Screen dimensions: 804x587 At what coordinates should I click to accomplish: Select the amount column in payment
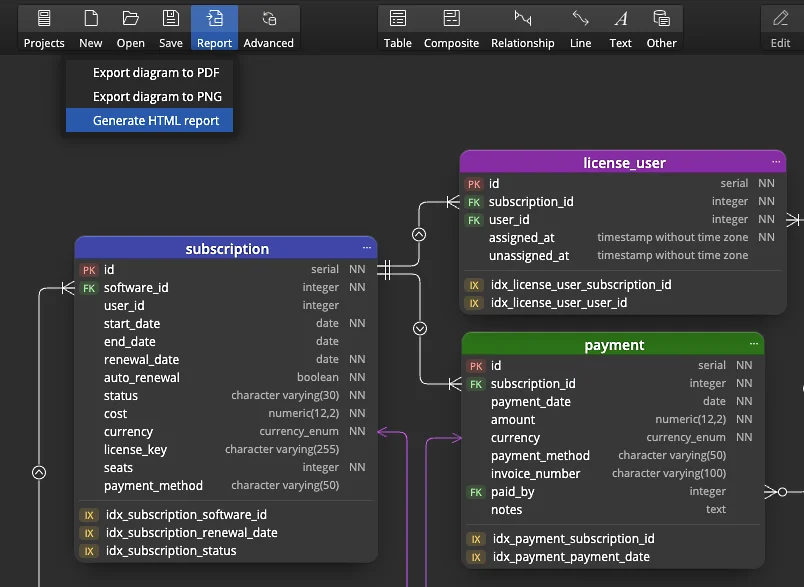[613, 419]
